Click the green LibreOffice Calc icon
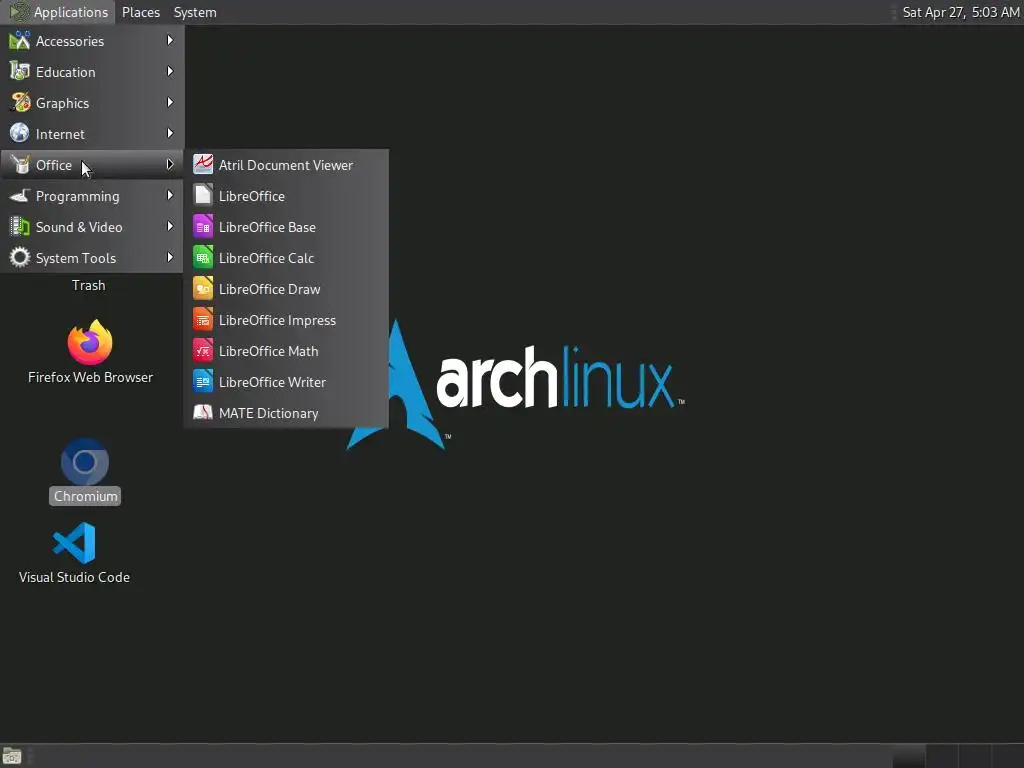The height and width of the screenshot is (768, 1024). click(202, 257)
